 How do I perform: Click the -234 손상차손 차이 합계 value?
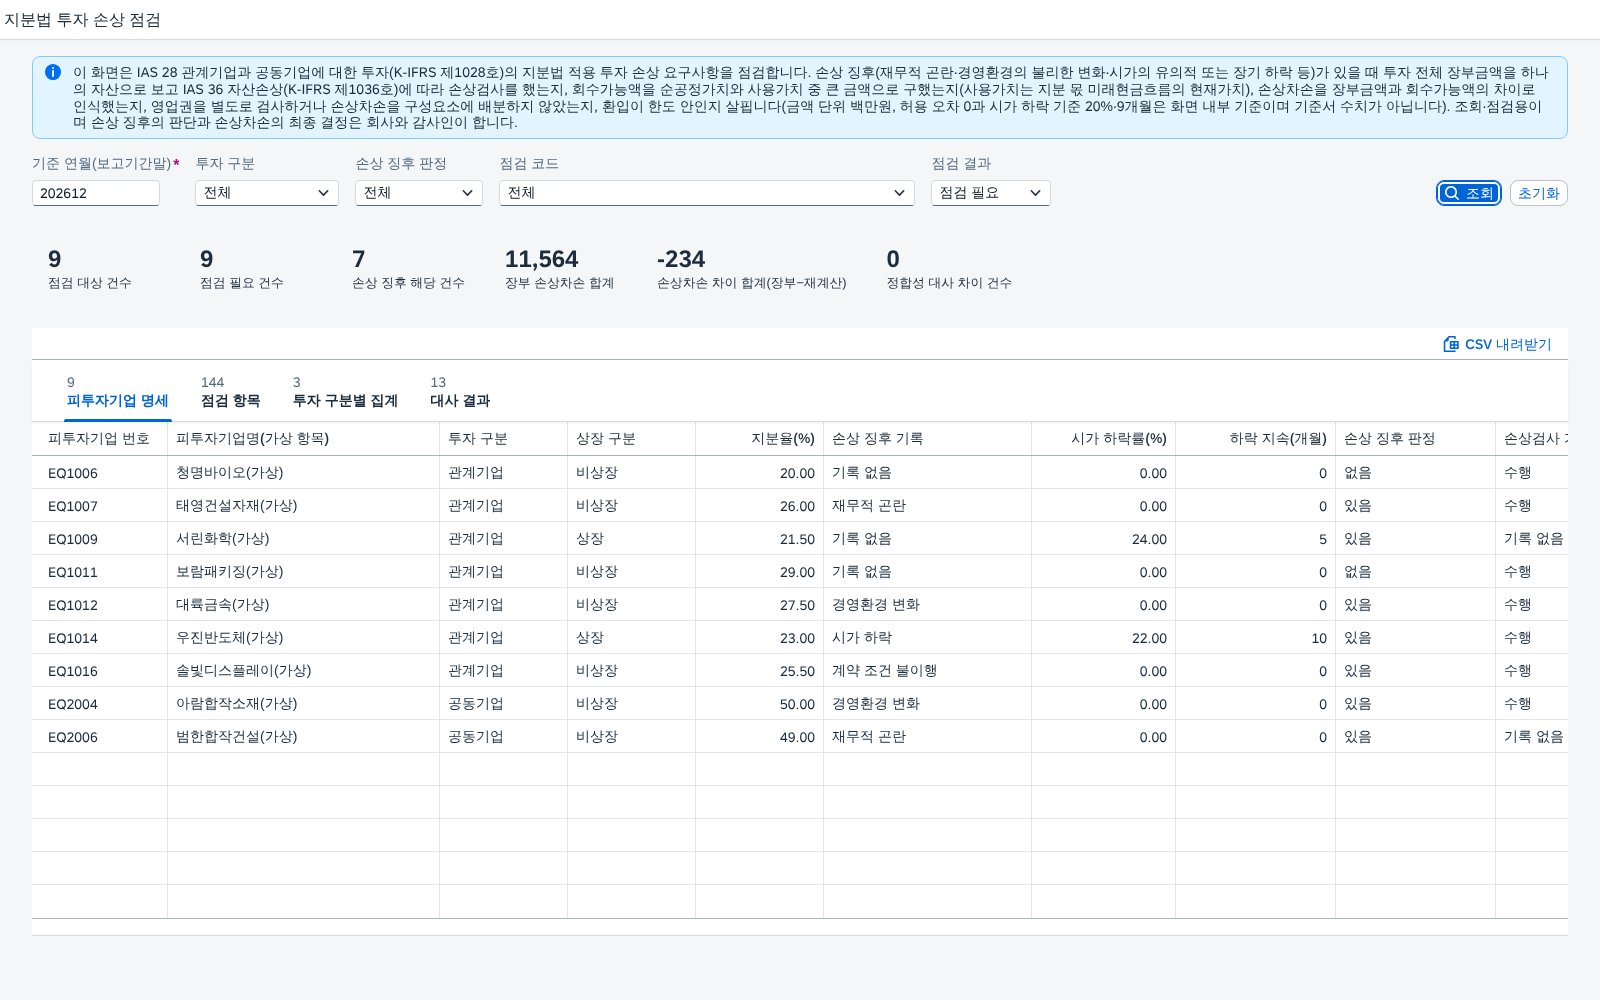point(681,259)
